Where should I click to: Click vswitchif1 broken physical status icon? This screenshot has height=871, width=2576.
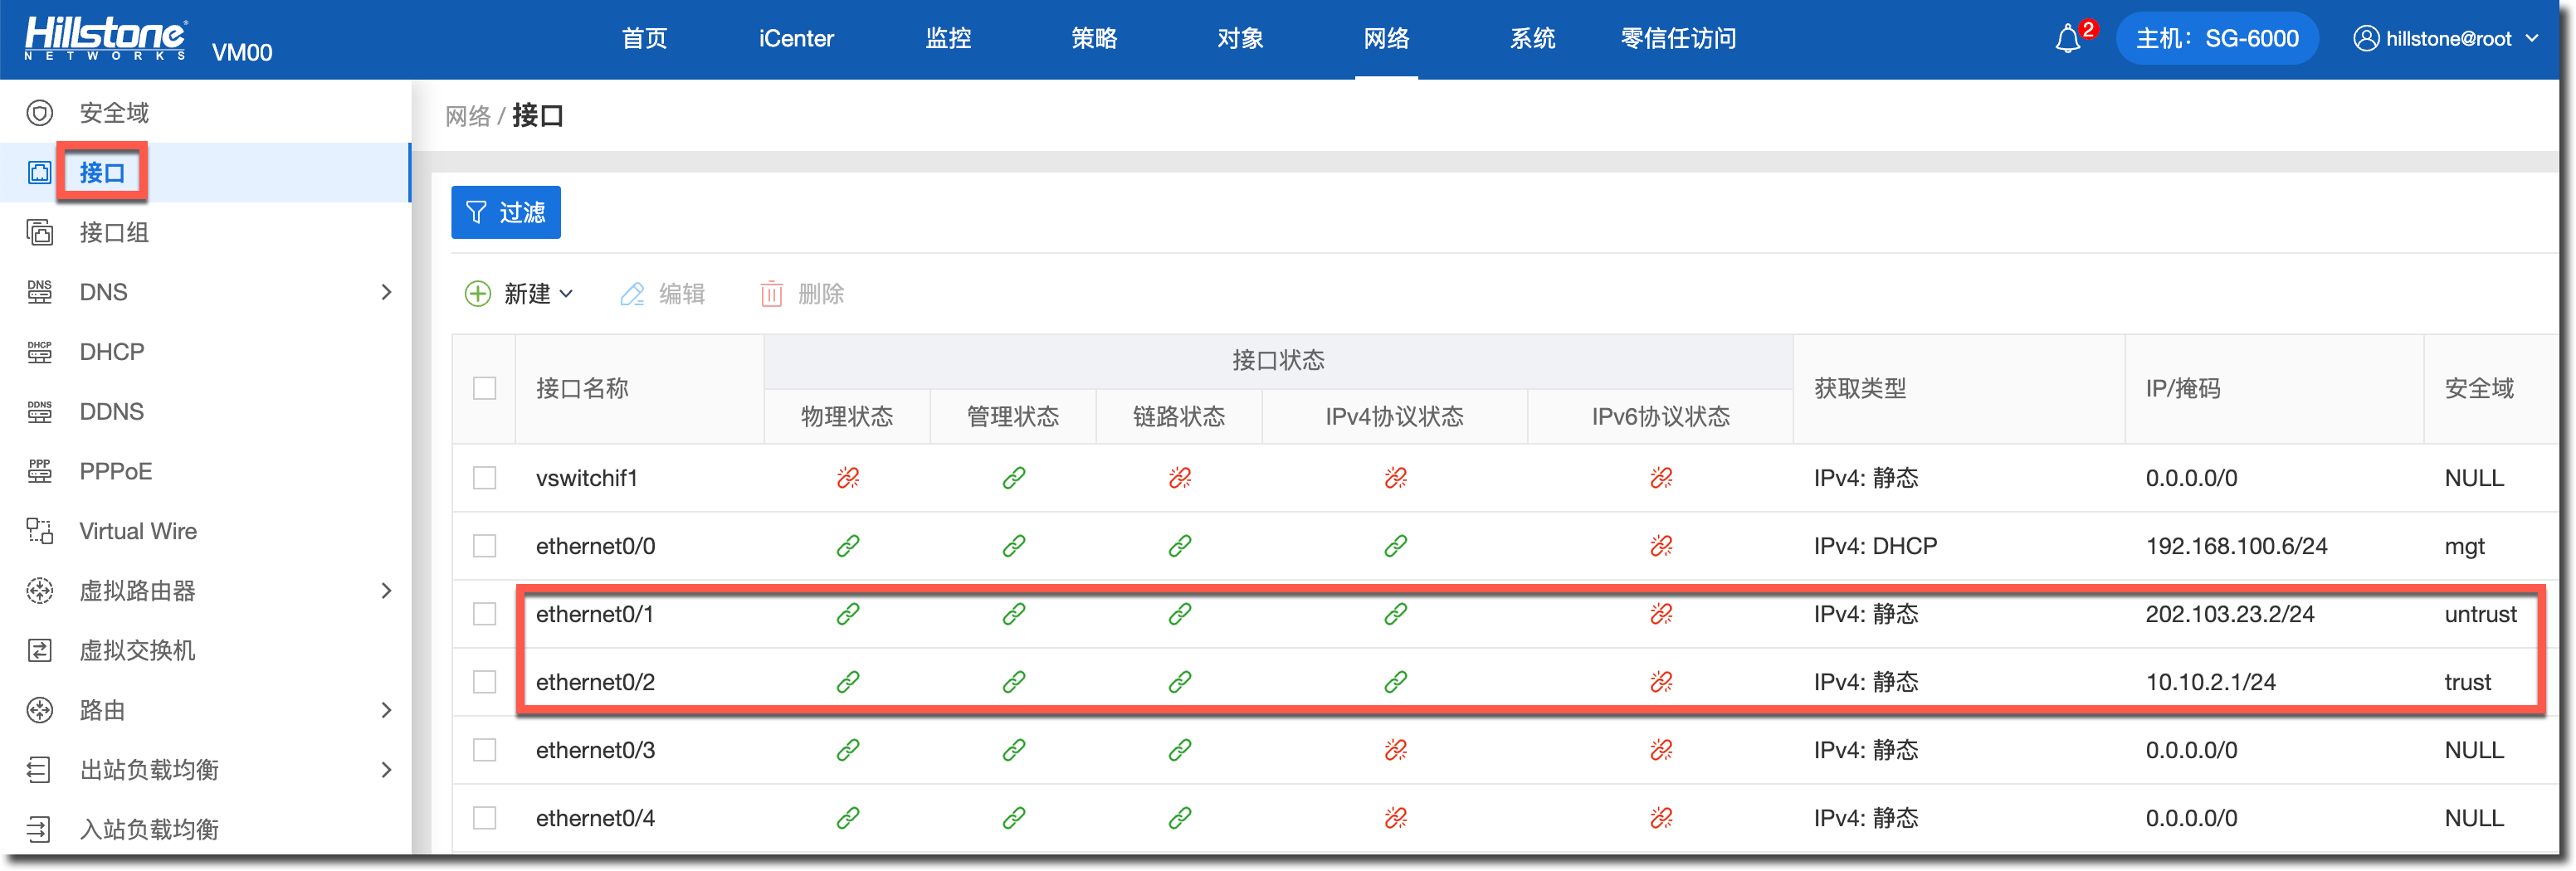click(x=847, y=478)
